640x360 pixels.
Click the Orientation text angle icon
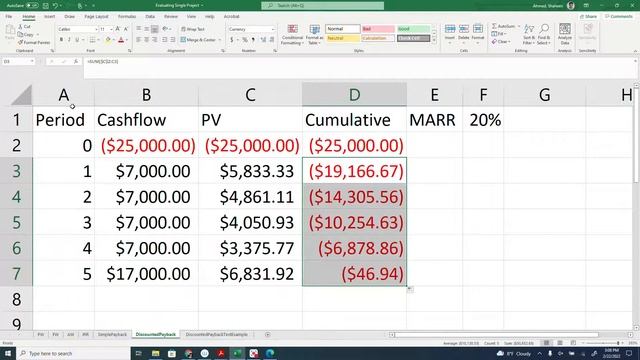pyautogui.click(x=165, y=29)
